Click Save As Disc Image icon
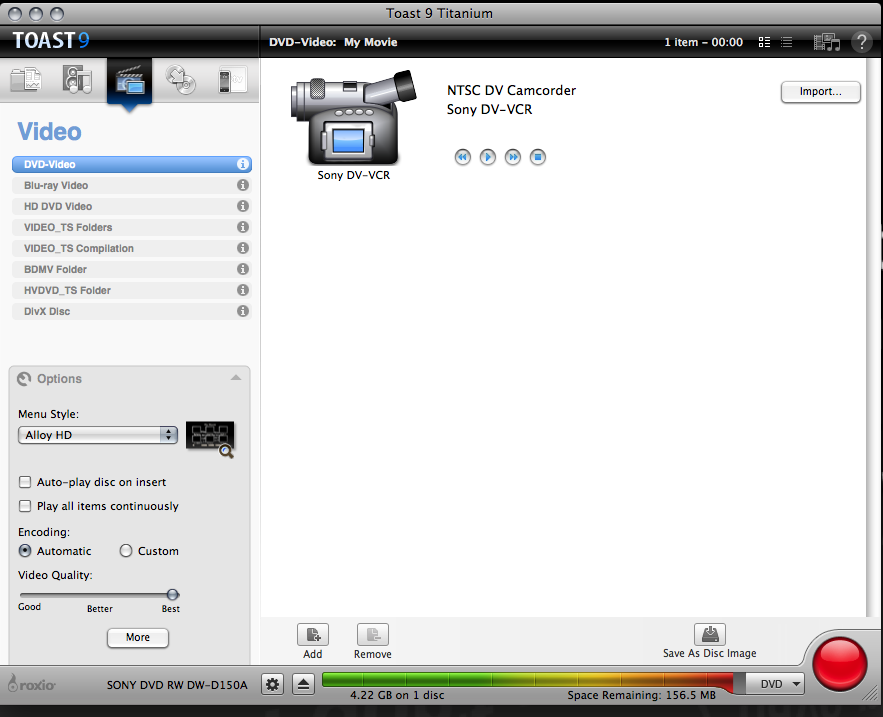The image size is (883, 717). pos(710,634)
